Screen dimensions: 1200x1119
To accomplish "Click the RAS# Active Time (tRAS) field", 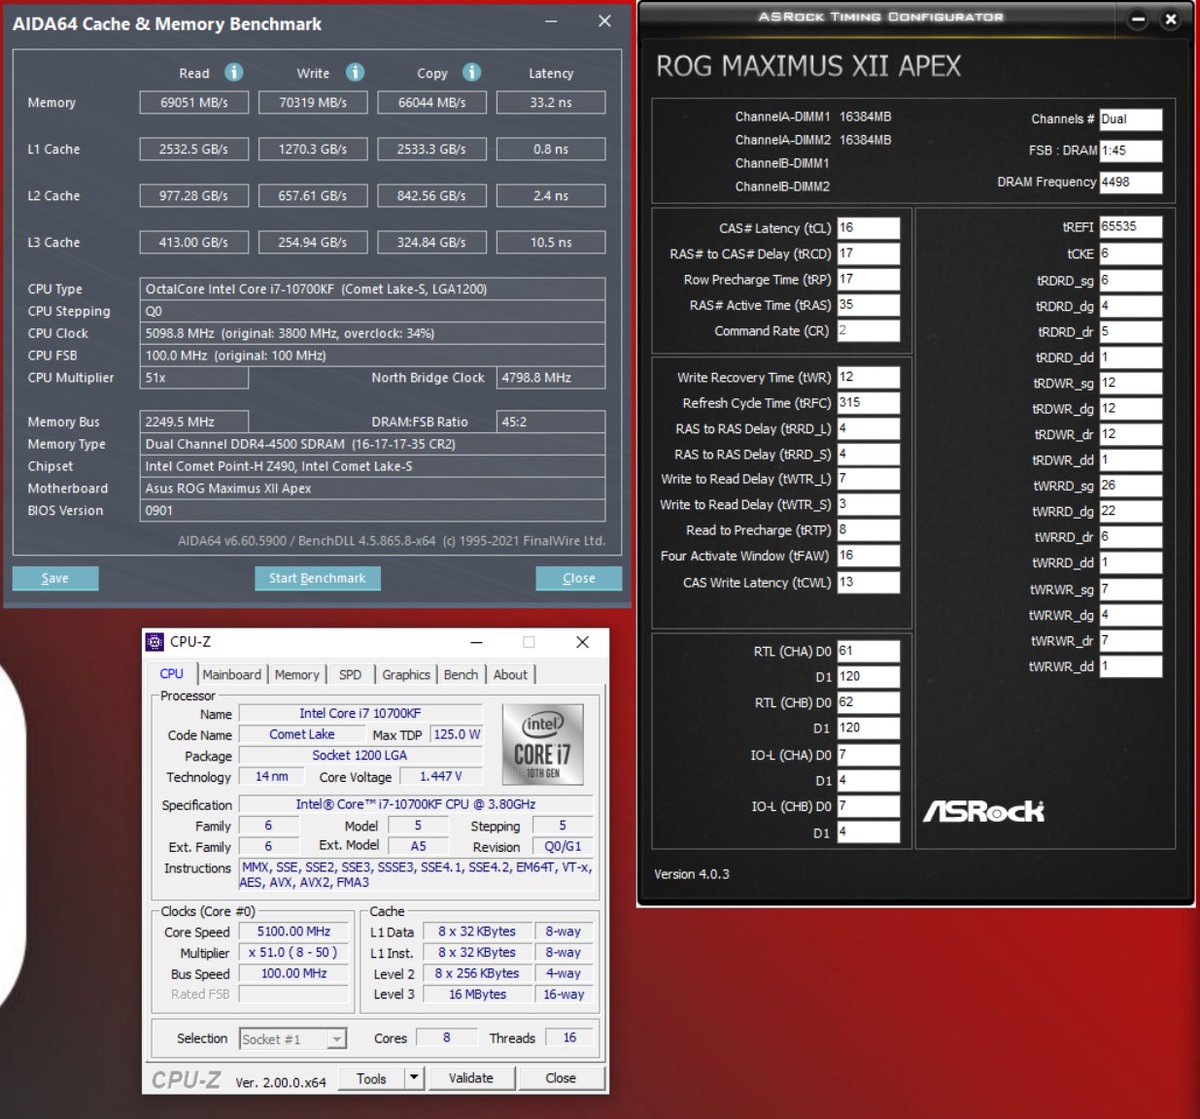I will pyautogui.click(x=868, y=305).
